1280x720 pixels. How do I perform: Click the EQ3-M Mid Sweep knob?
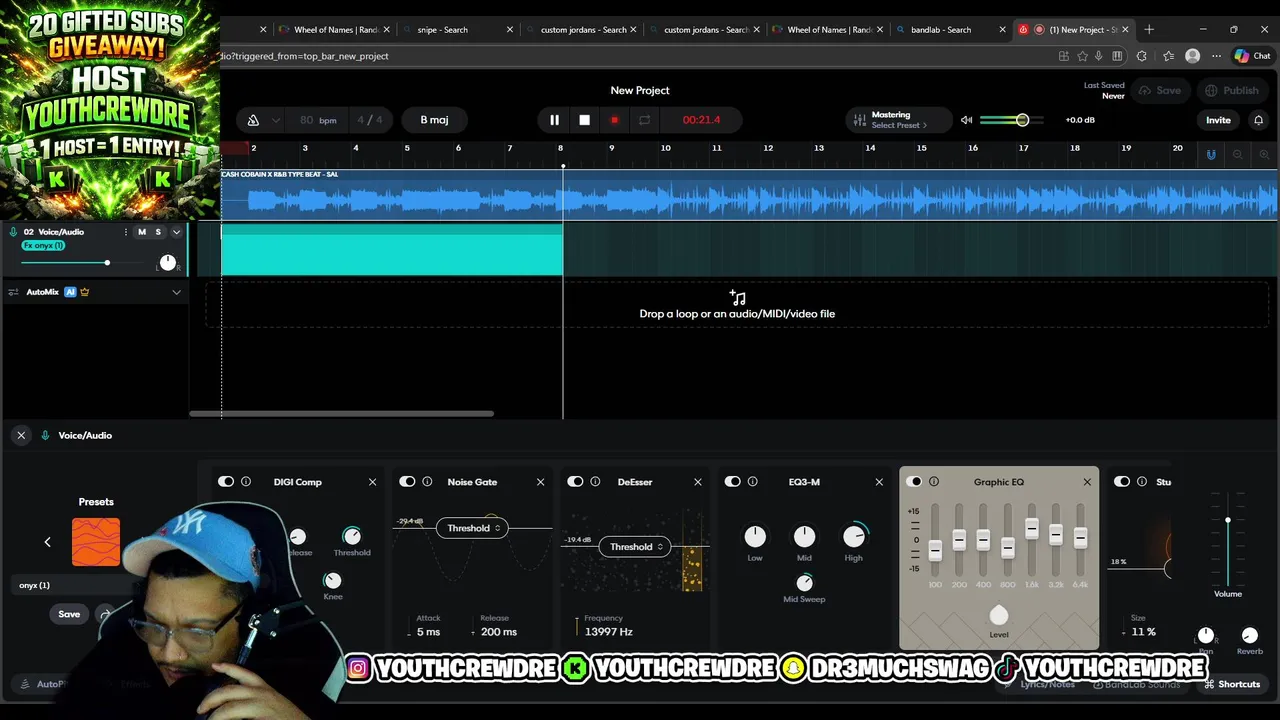(804, 582)
